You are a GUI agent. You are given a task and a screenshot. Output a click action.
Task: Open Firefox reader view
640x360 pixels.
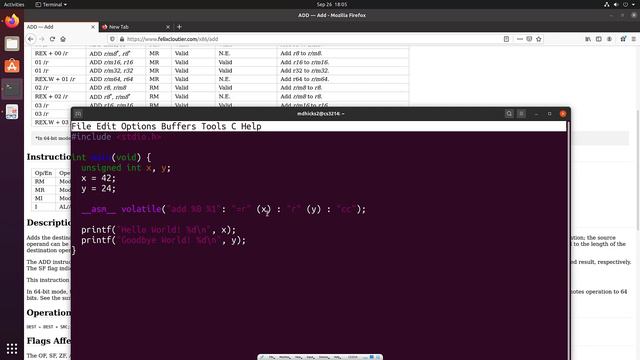(506, 39)
